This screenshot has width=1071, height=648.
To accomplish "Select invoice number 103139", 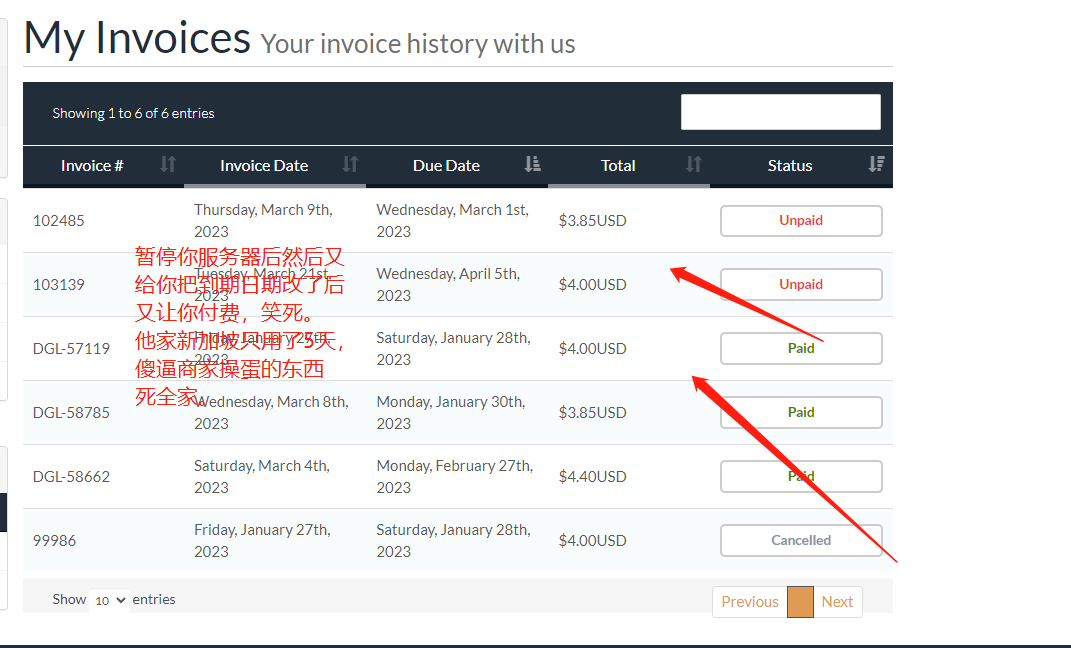I will pyautogui.click(x=59, y=284).
